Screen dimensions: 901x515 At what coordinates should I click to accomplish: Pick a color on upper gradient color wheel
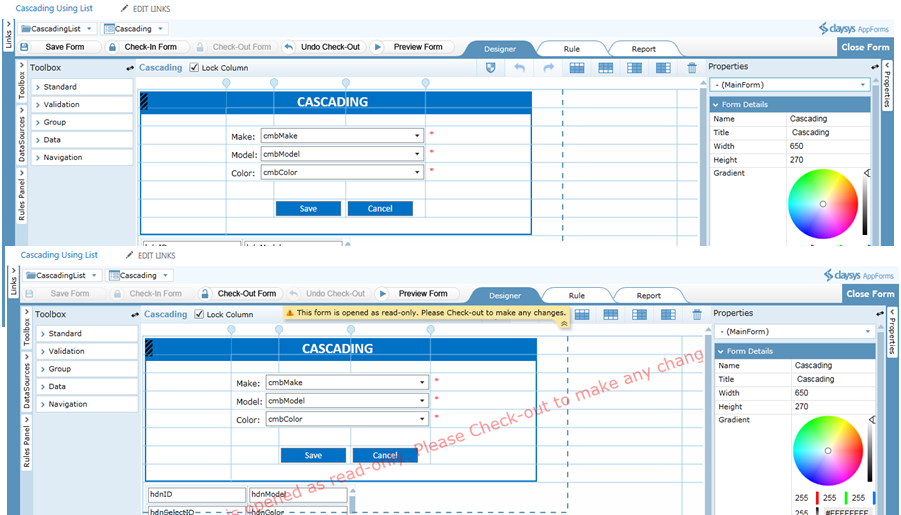(x=823, y=203)
